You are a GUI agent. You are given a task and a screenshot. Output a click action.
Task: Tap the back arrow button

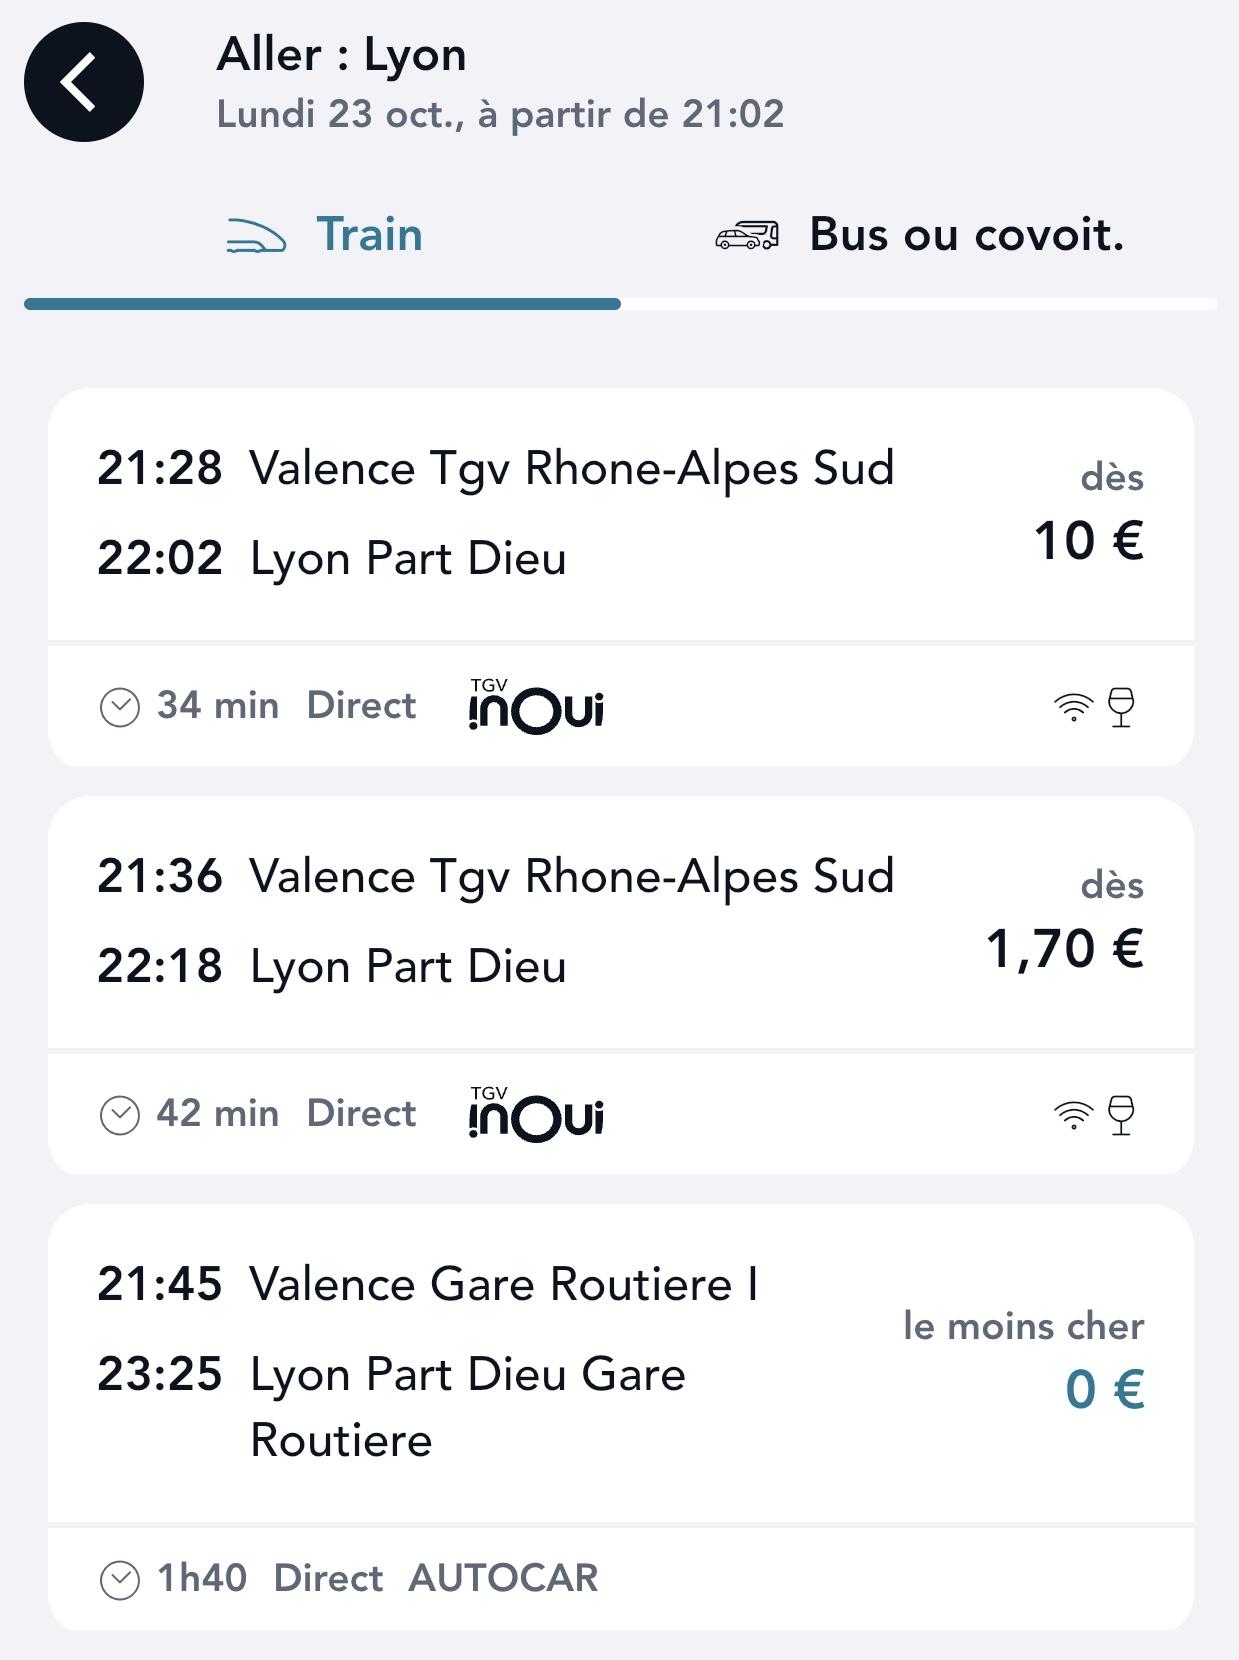pyautogui.click(x=84, y=82)
